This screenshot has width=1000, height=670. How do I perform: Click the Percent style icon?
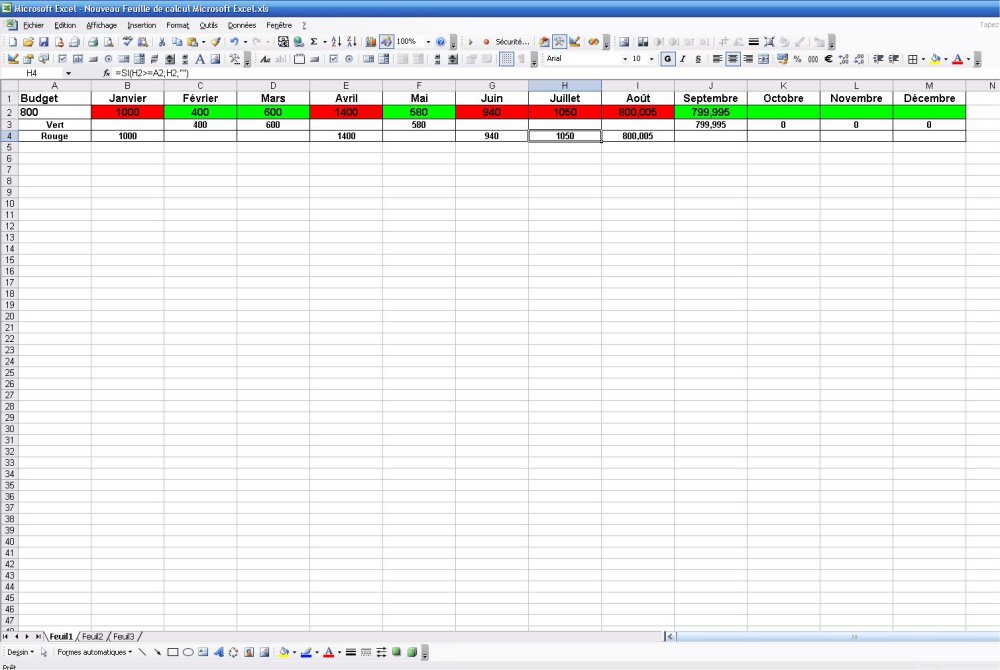pyautogui.click(x=797, y=59)
